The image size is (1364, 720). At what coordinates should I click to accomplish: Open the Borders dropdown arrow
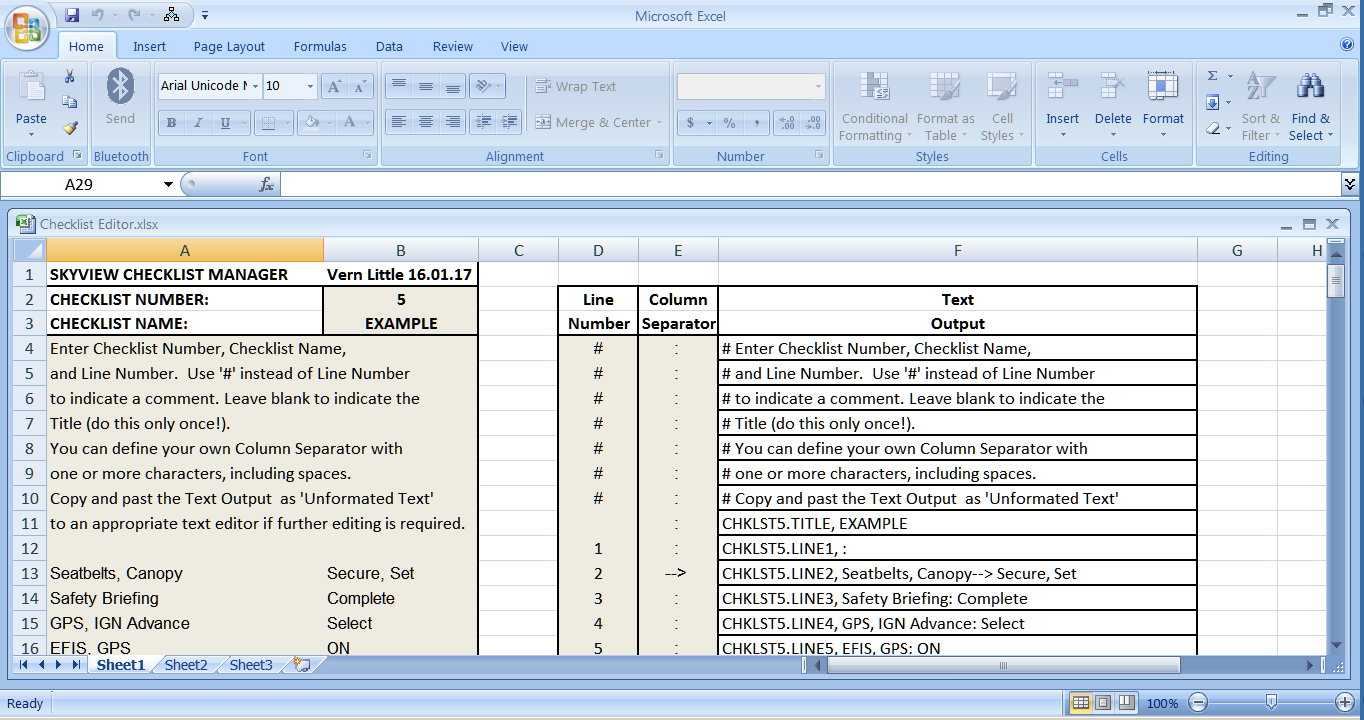pos(286,123)
